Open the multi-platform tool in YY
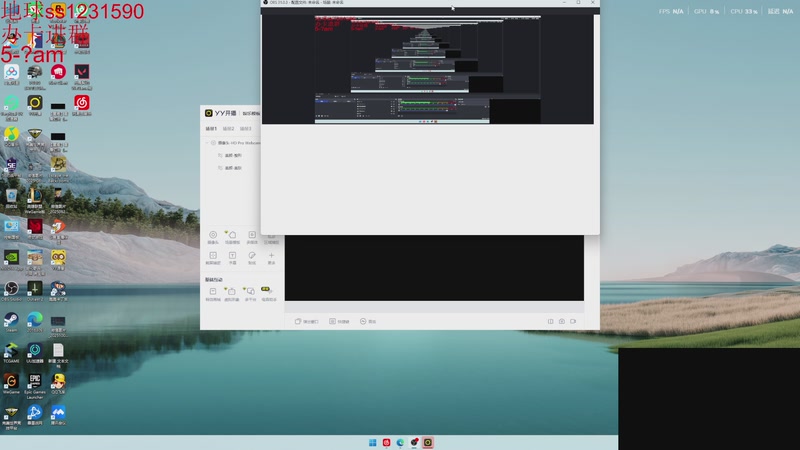The width and height of the screenshot is (800, 450). tap(250, 294)
